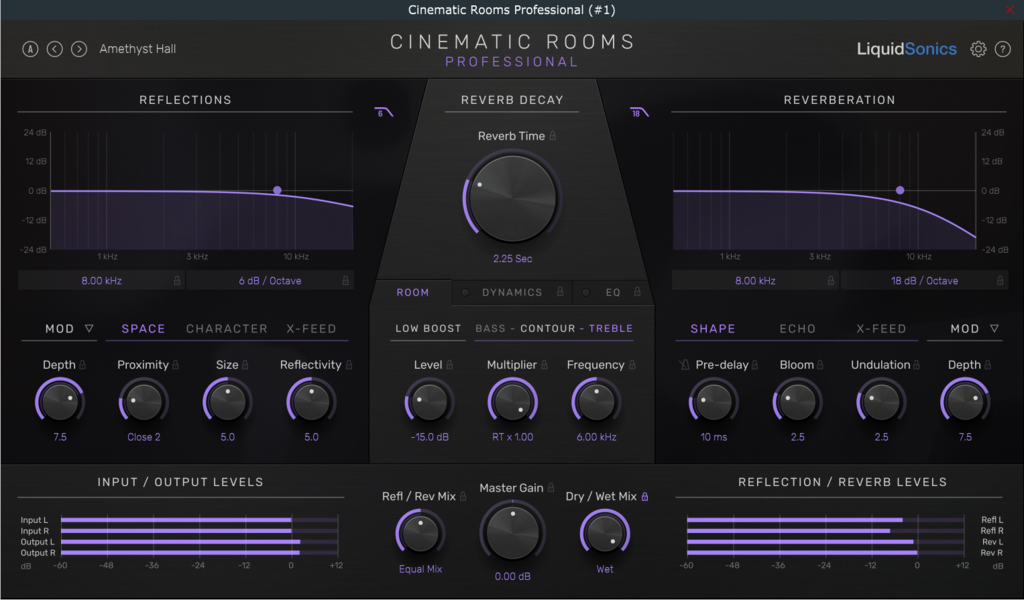The width and height of the screenshot is (1024, 600).
Task: Click the Master Gain knob
Action: click(x=513, y=532)
